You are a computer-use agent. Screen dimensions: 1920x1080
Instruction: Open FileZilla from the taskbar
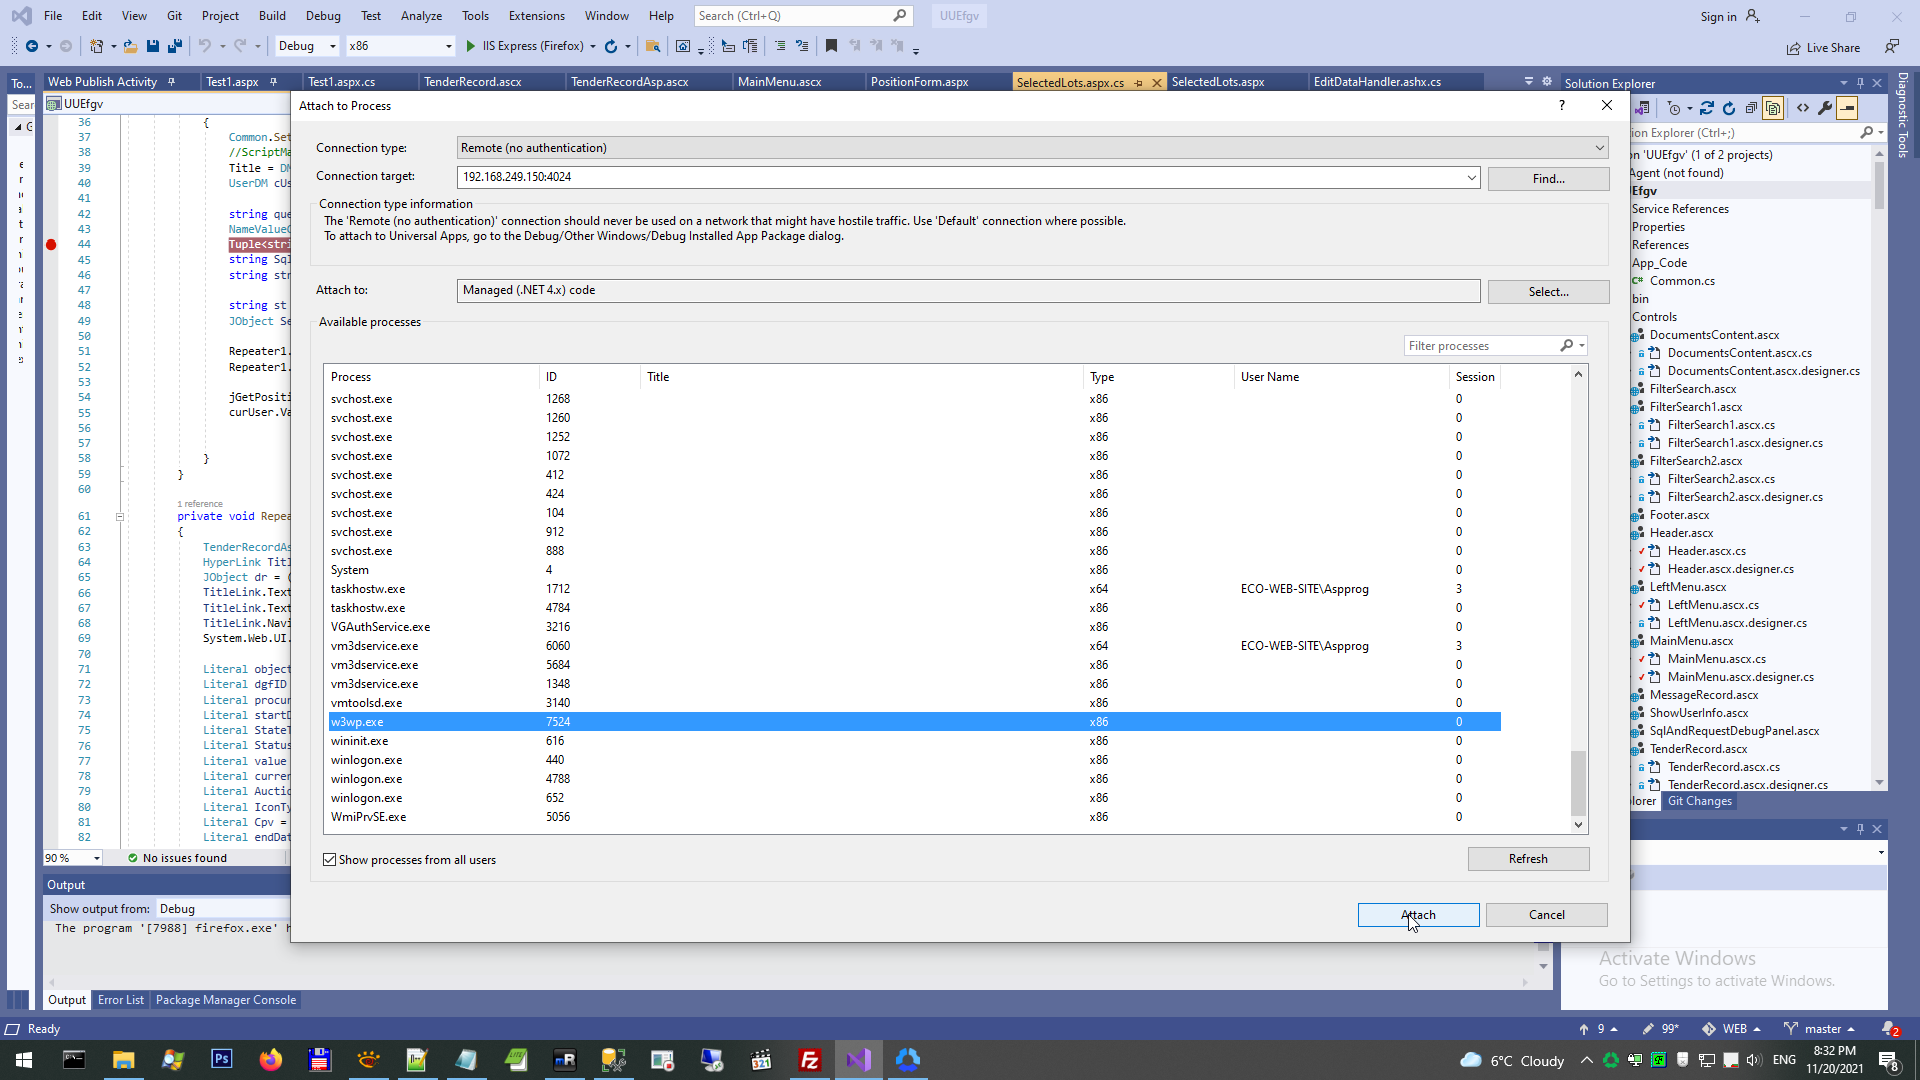[810, 1060]
